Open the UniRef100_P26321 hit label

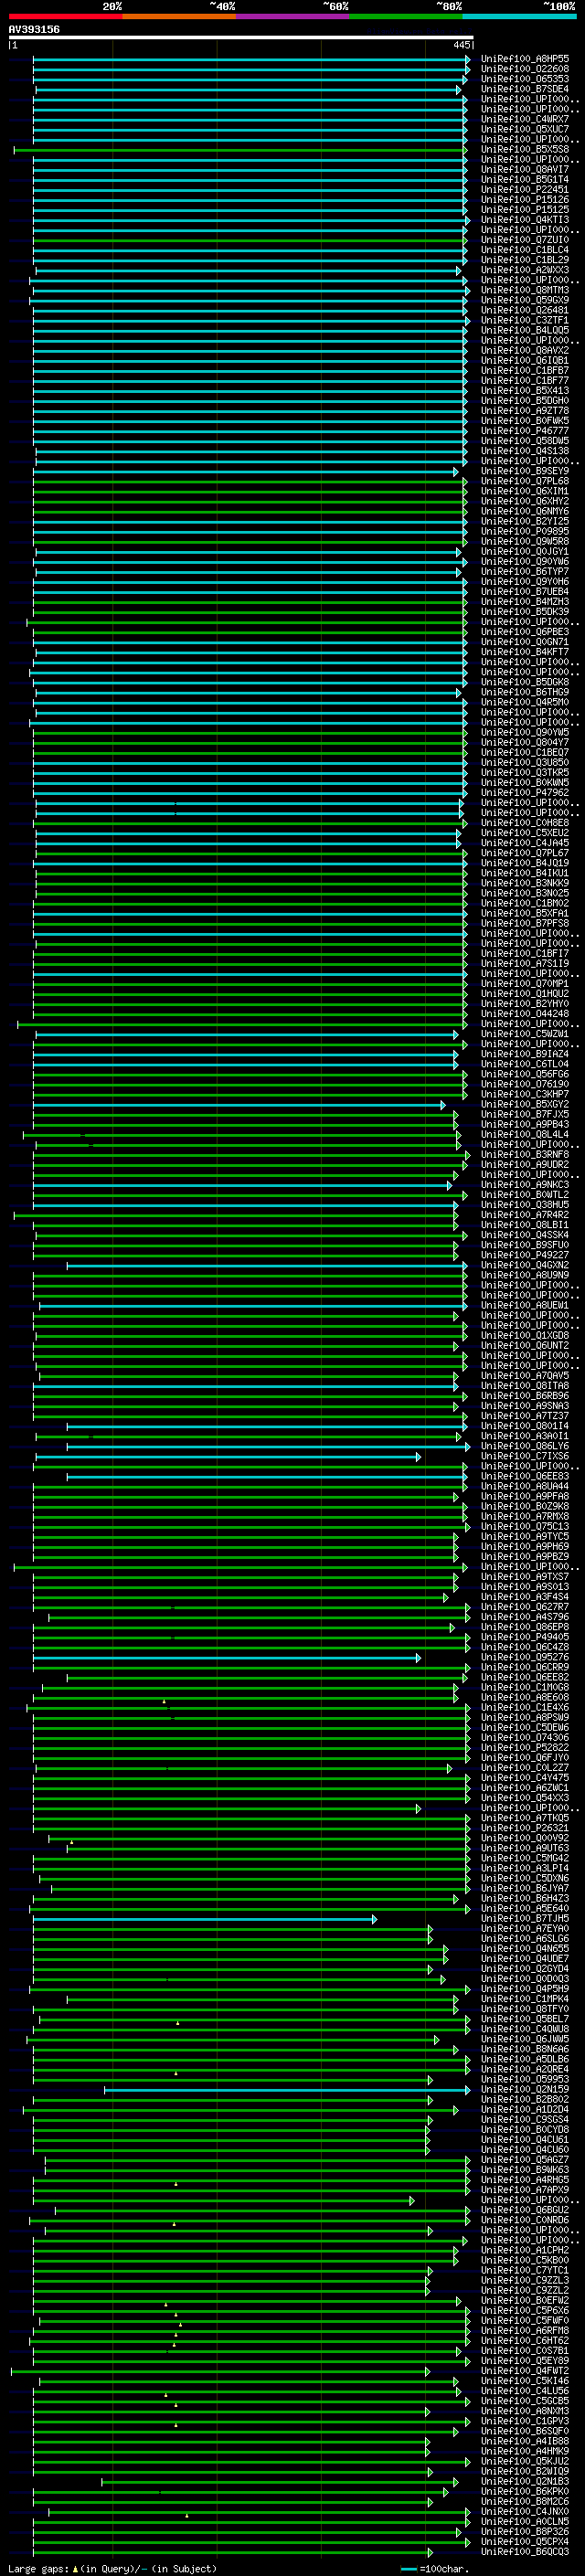point(525,1828)
